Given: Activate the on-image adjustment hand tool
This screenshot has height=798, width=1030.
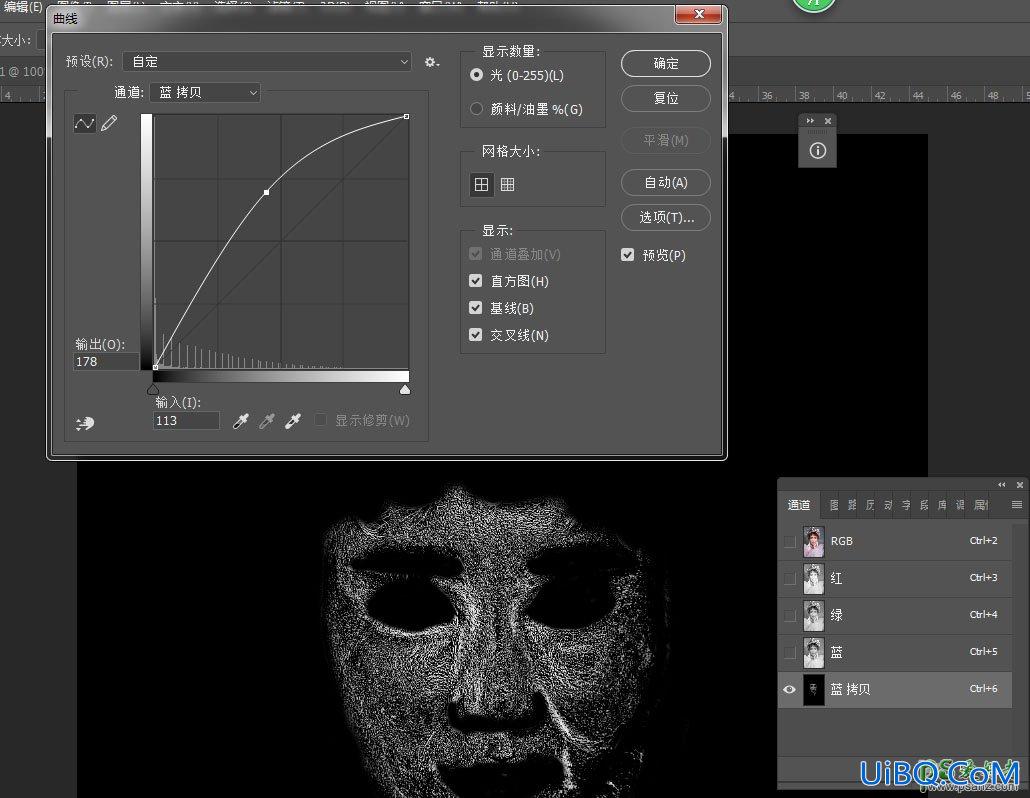Looking at the screenshot, I should (x=85, y=424).
